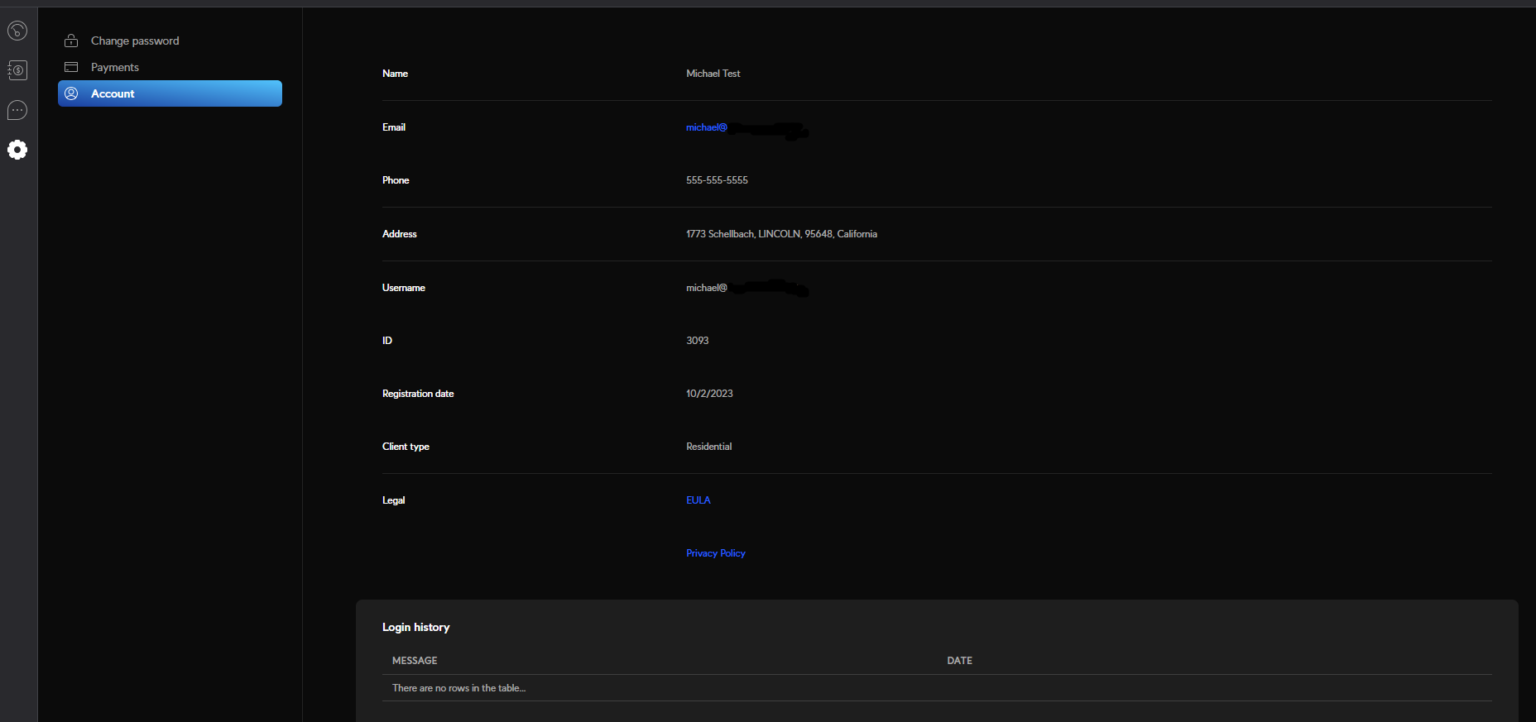Select the empty row in Login history table
The height and width of the screenshot is (722, 1536).
(x=459, y=687)
